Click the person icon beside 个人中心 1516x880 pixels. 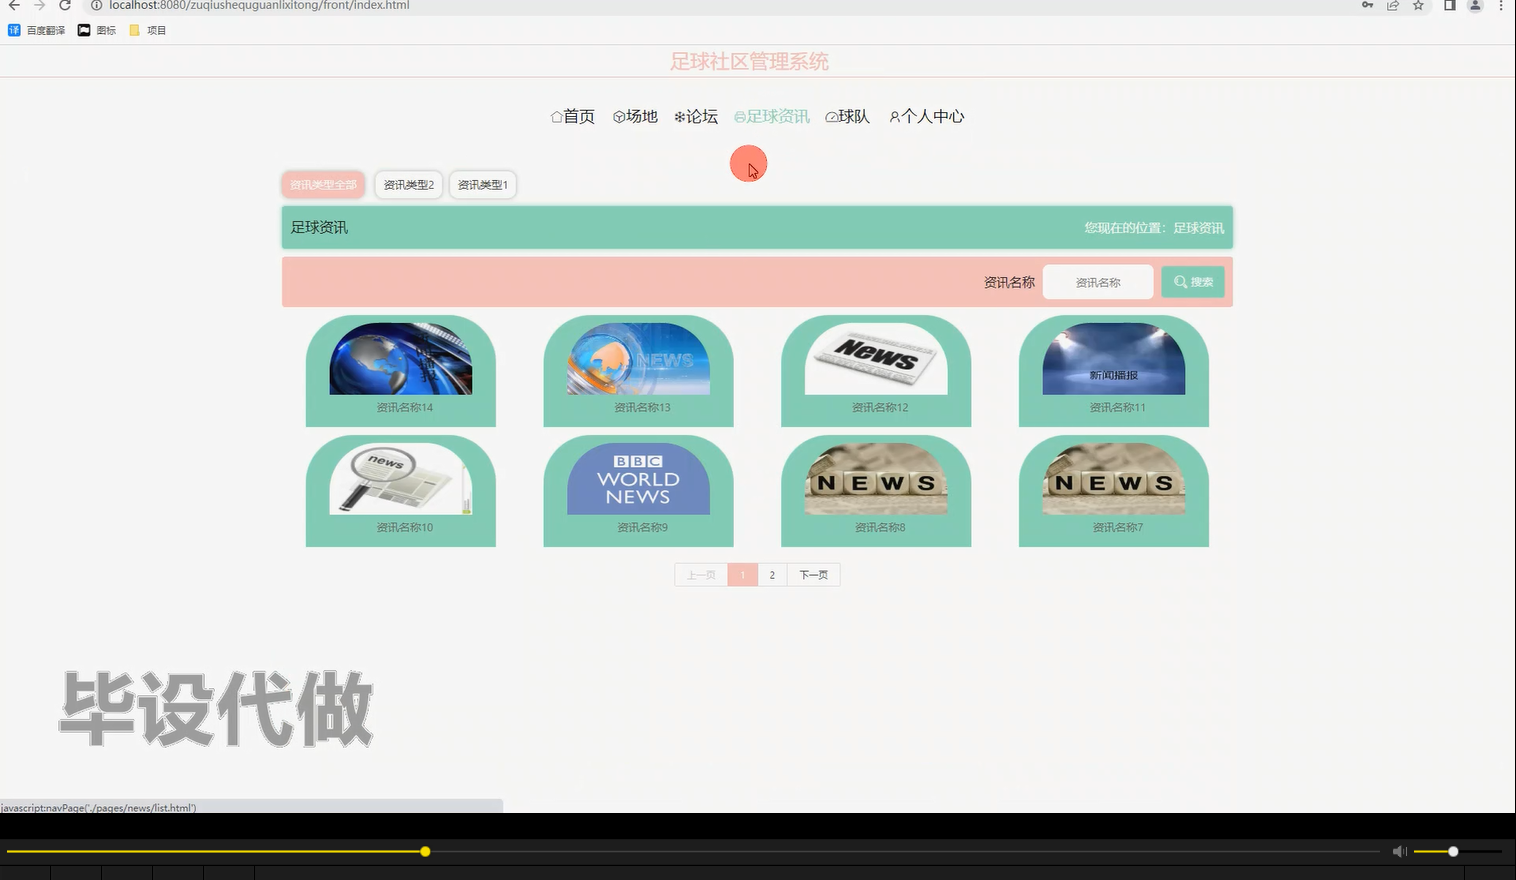[894, 117]
